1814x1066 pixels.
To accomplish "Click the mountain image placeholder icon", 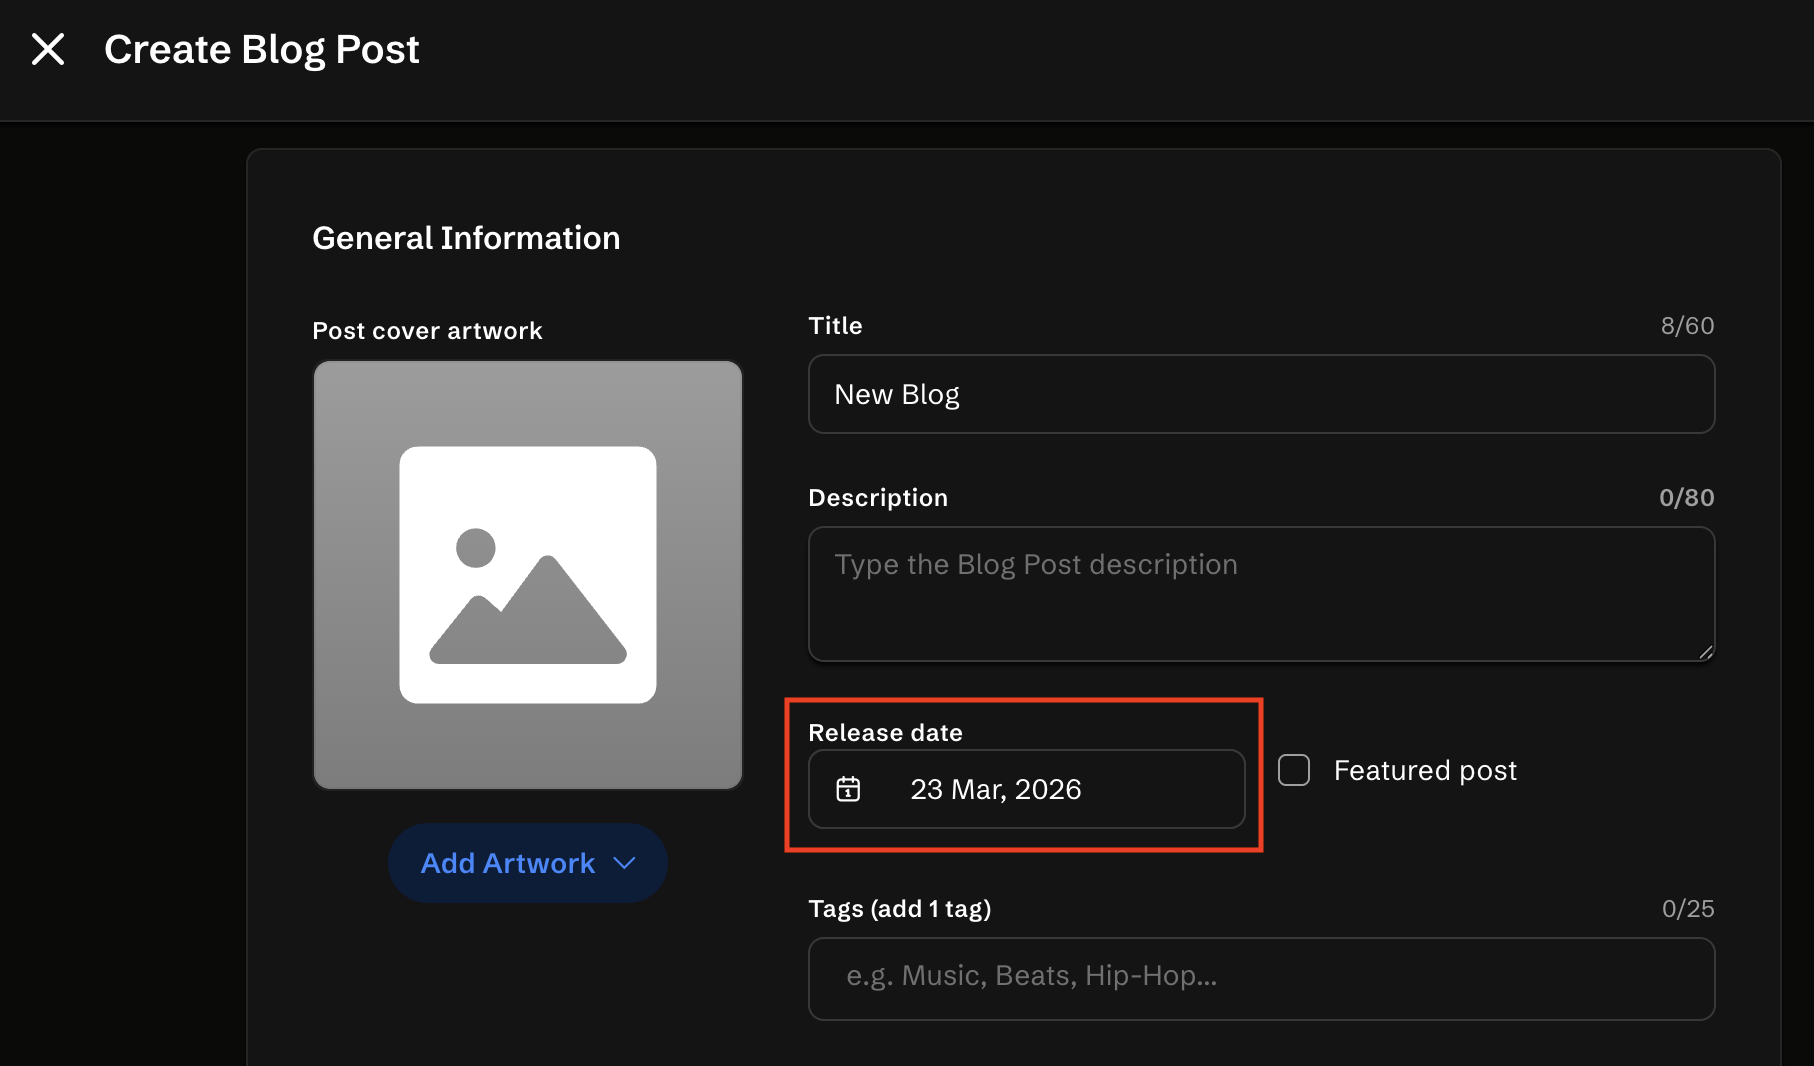I will point(527,575).
